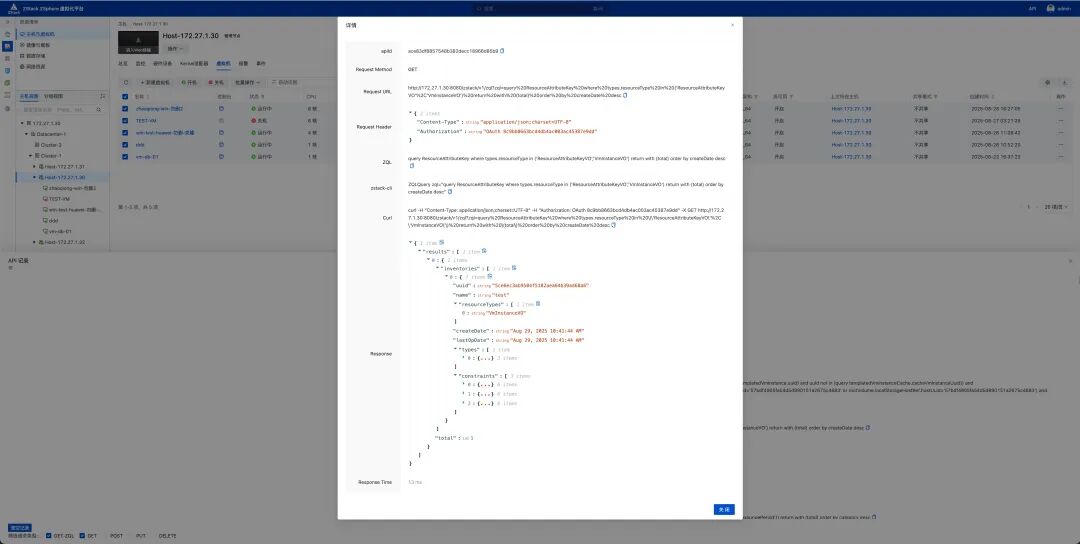Select first host detail tab (overview)
This screenshot has width=1080, height=544.
[123, 63]
